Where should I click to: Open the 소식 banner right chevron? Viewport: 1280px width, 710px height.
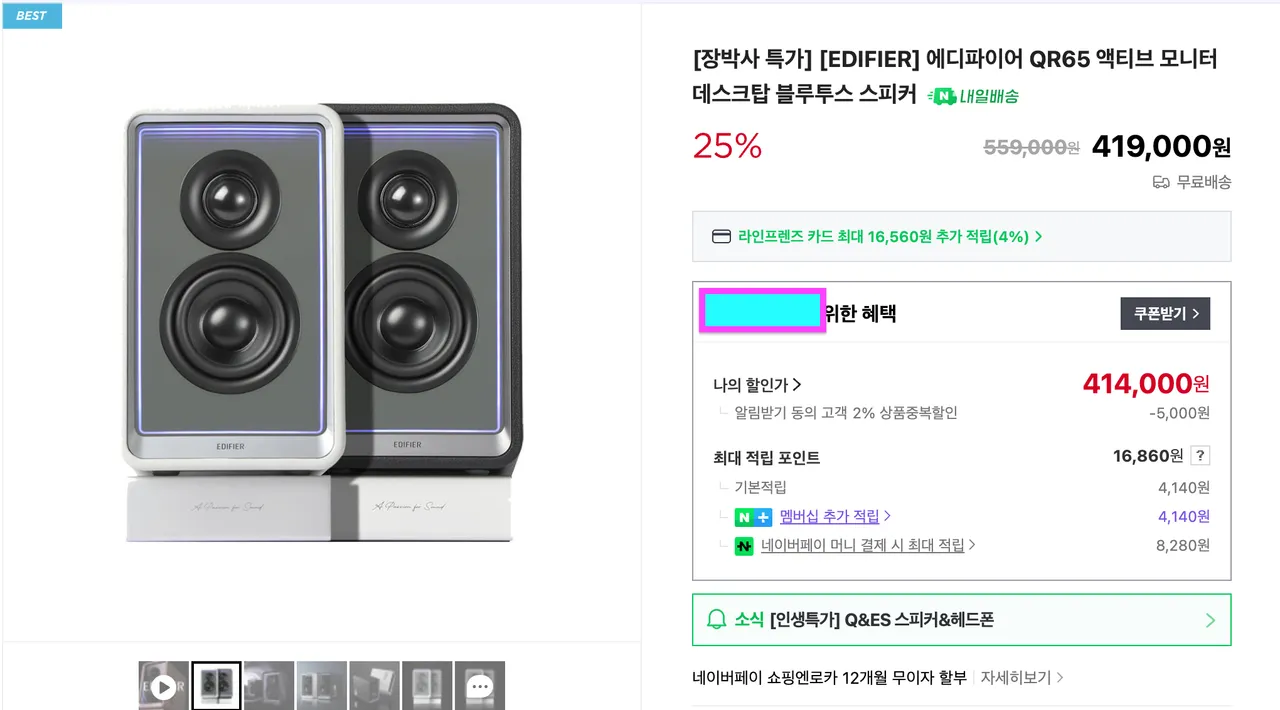coord(1210,620)
